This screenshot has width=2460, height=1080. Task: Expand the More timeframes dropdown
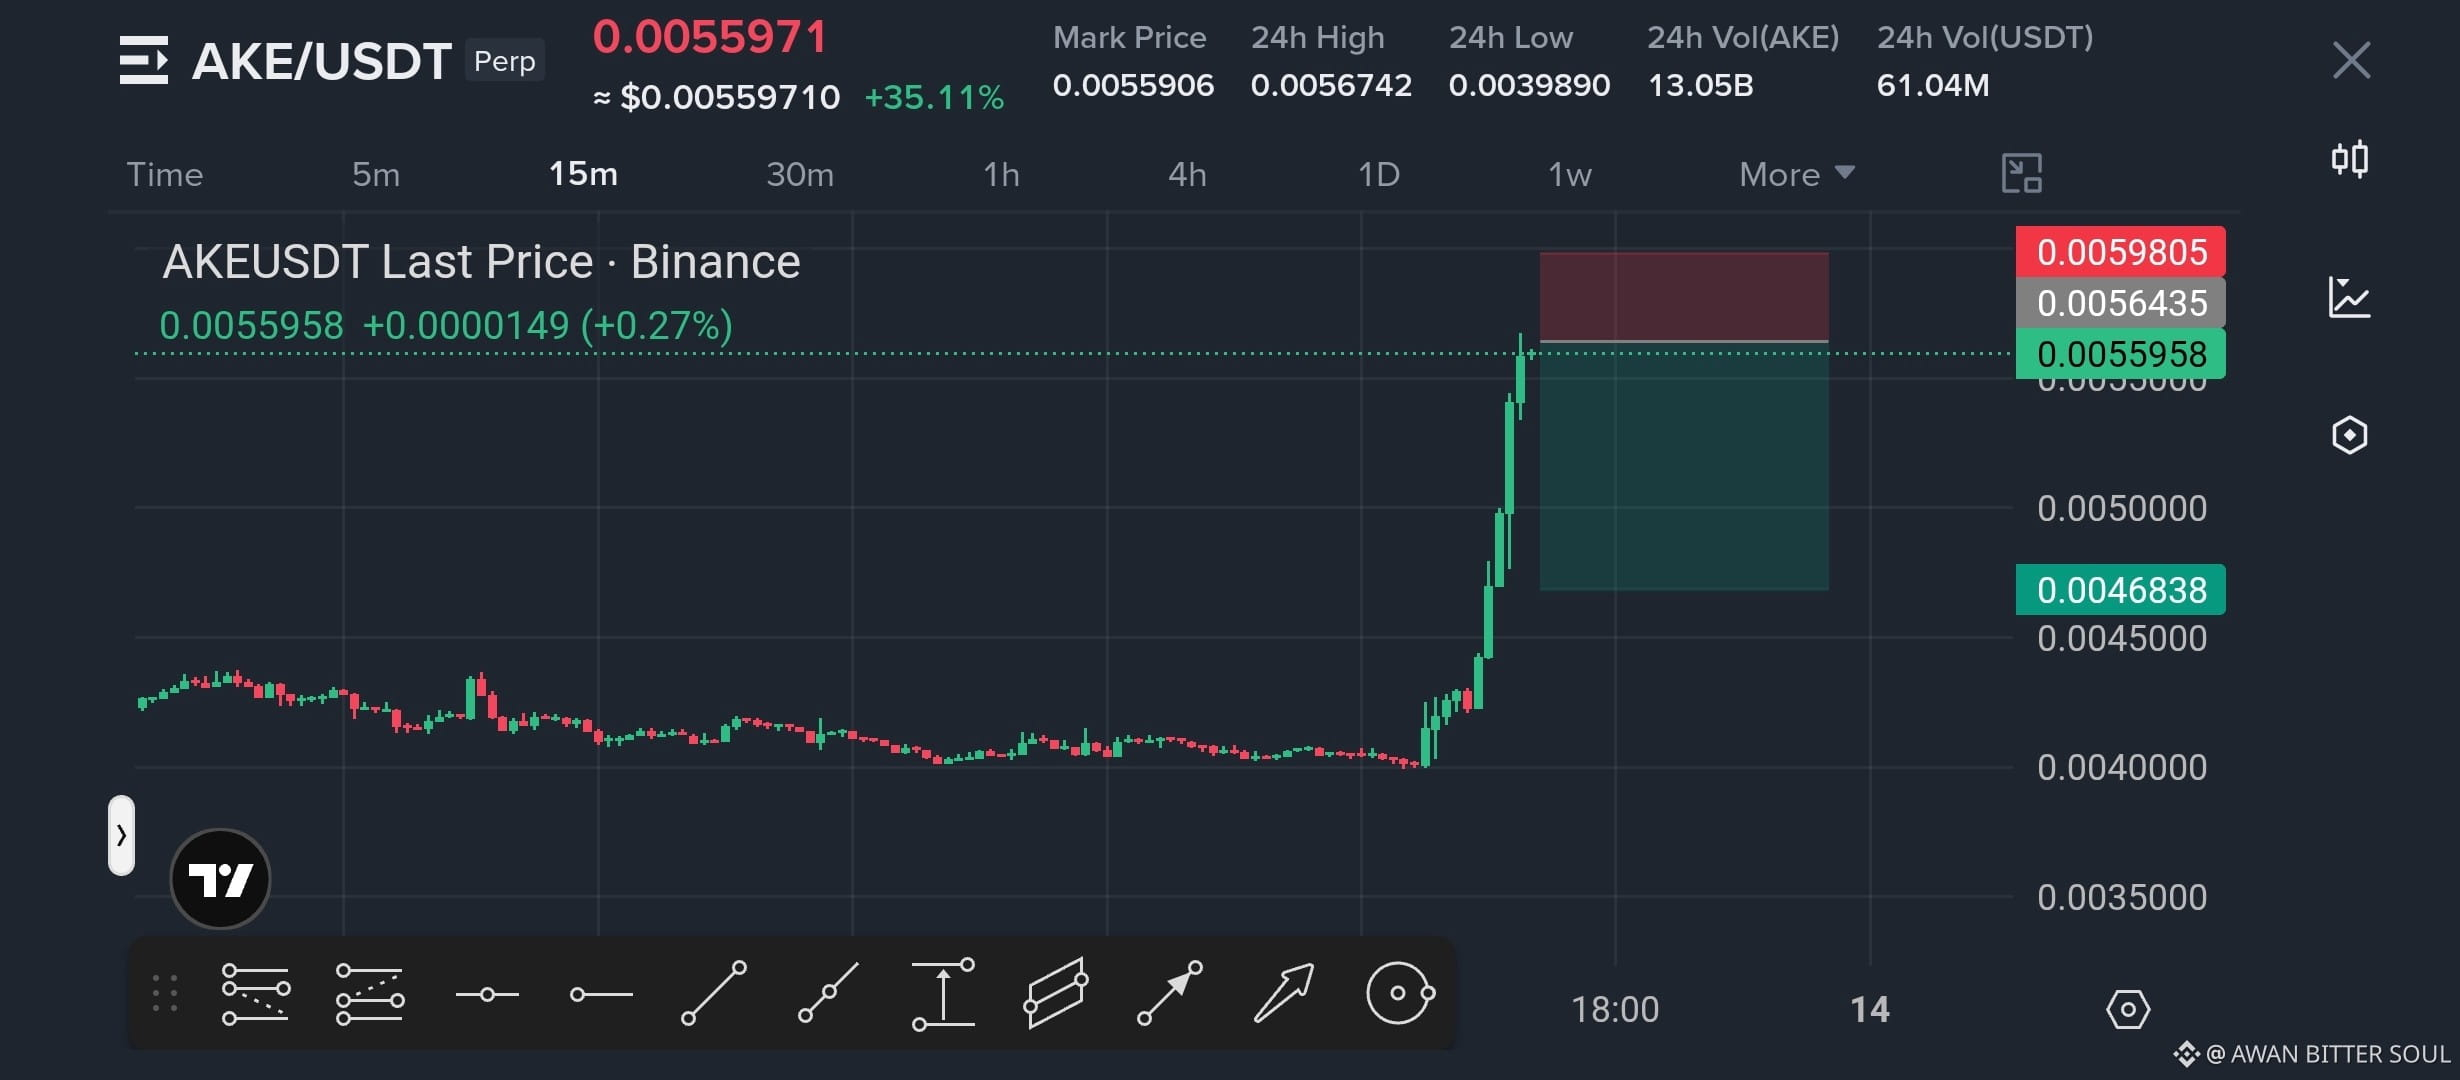pos(1797,175)
